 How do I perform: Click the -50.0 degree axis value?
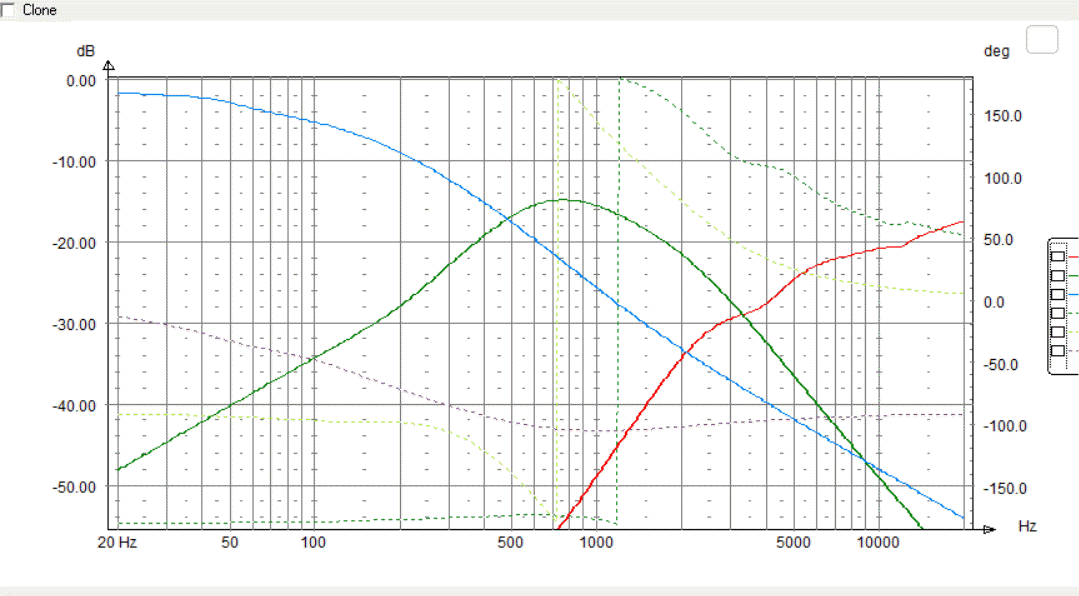pos(1001,365)
